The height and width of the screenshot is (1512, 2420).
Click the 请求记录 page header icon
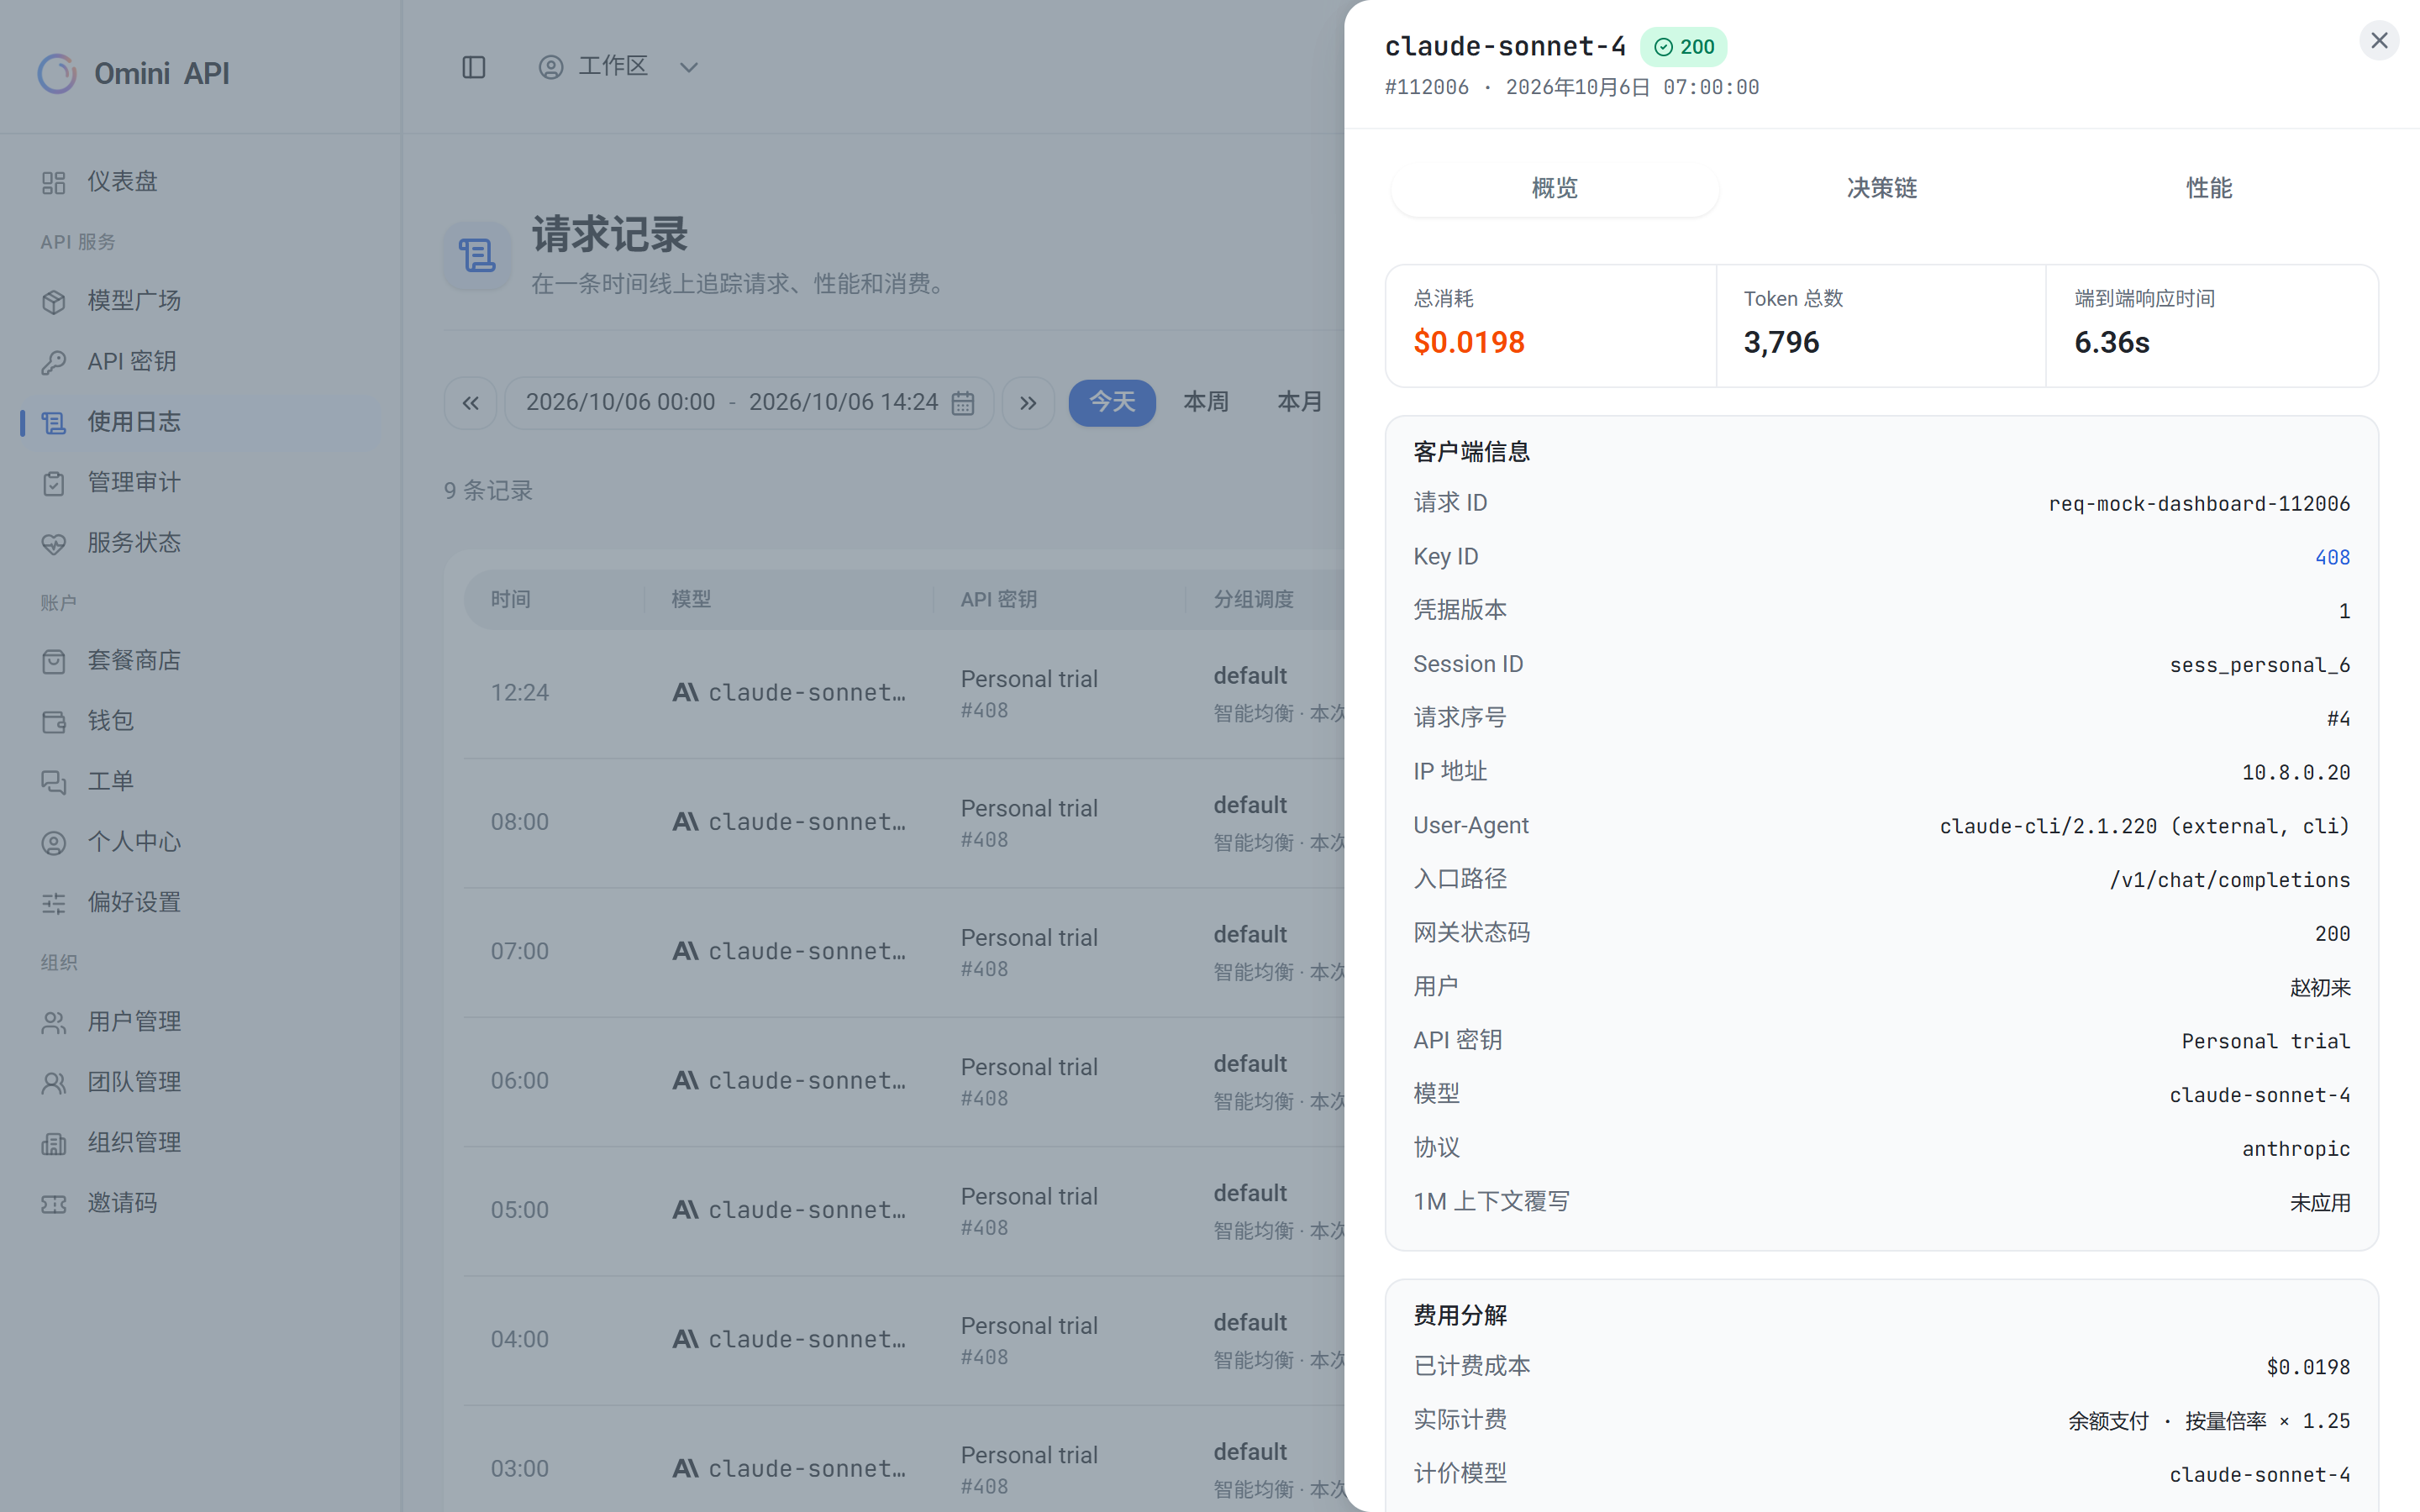pos(477,256)
